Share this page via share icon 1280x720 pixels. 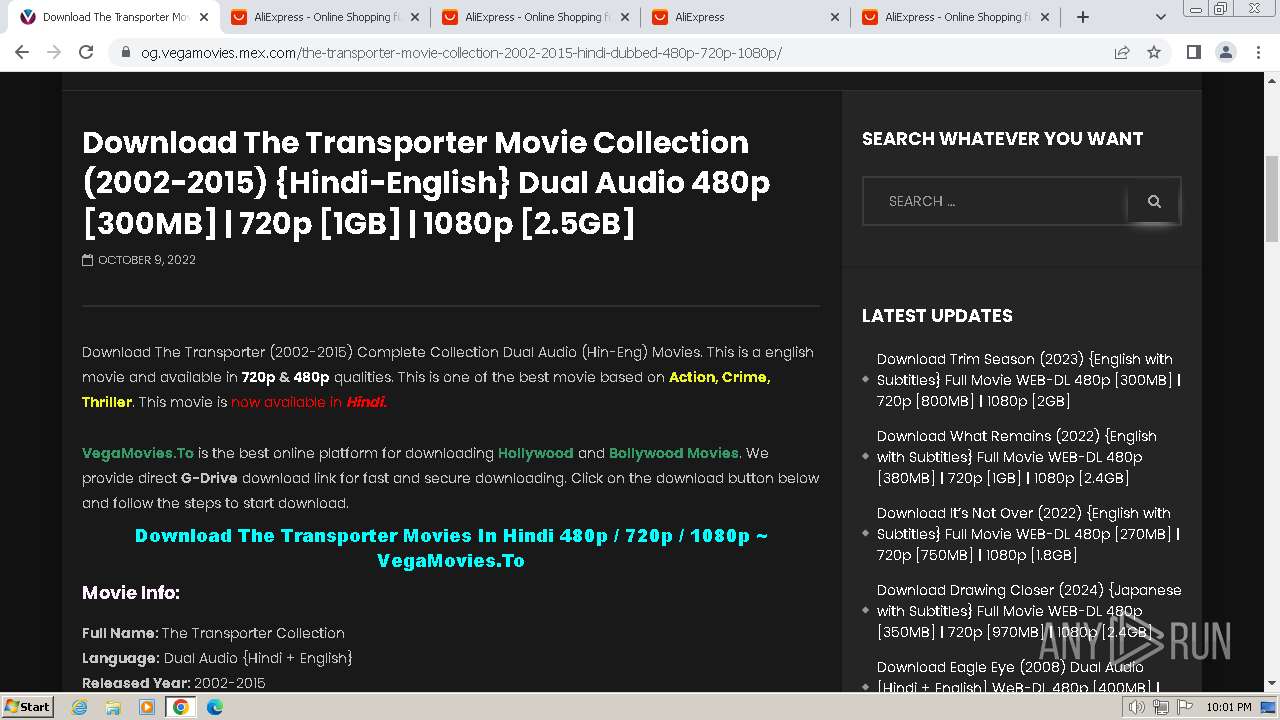point(1122,52)
